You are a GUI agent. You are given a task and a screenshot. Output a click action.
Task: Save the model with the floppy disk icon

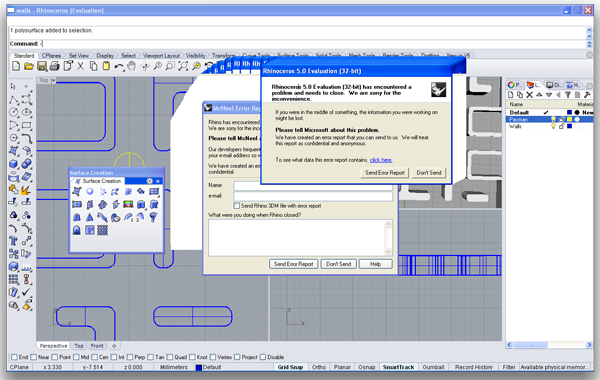[x=42, y=66]
